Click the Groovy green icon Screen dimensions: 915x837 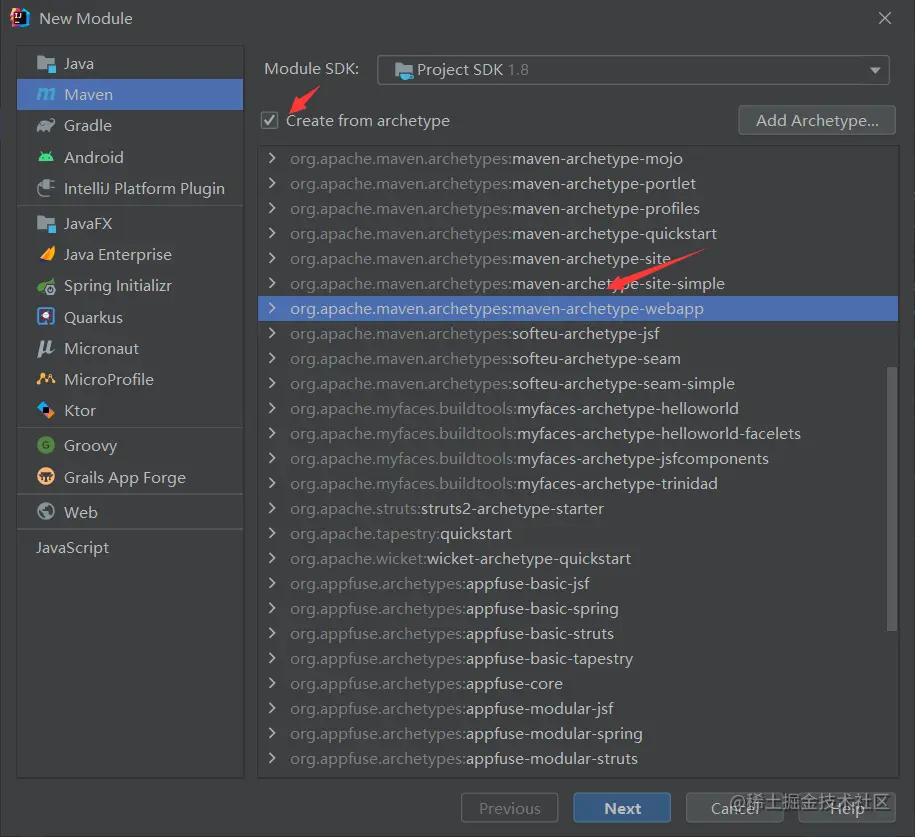46,445
